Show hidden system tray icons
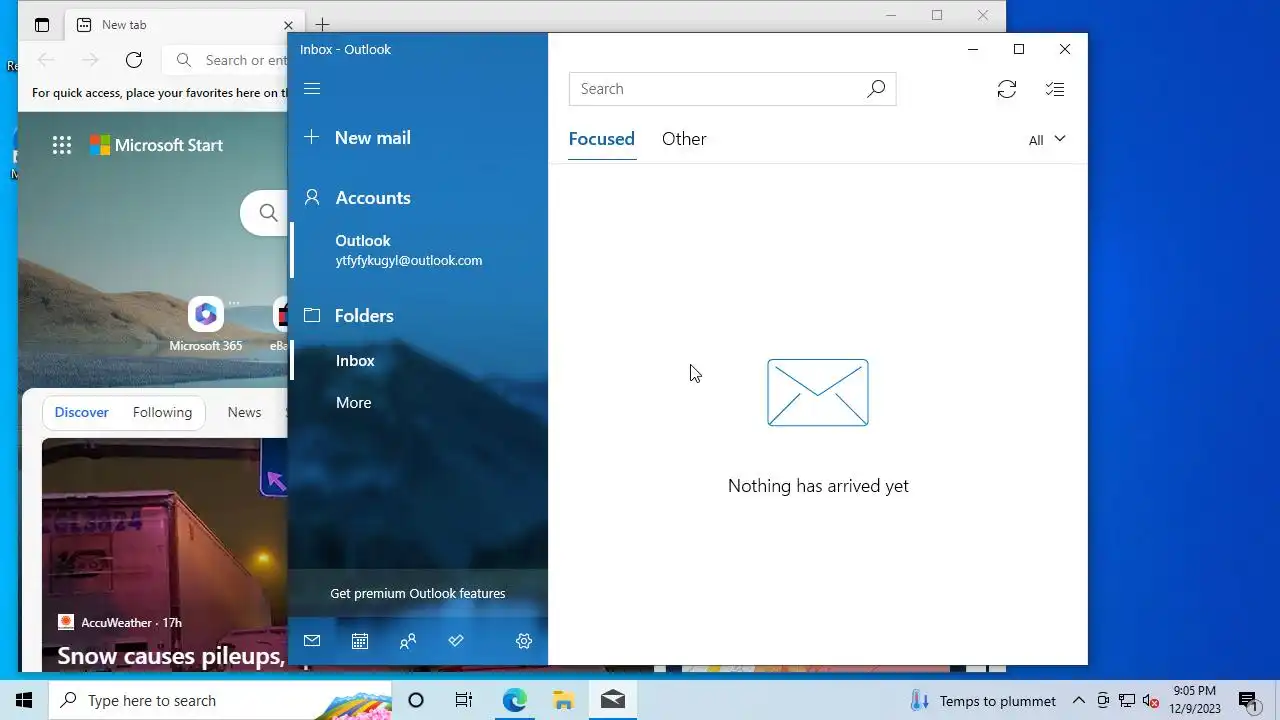 (1079, 700)
